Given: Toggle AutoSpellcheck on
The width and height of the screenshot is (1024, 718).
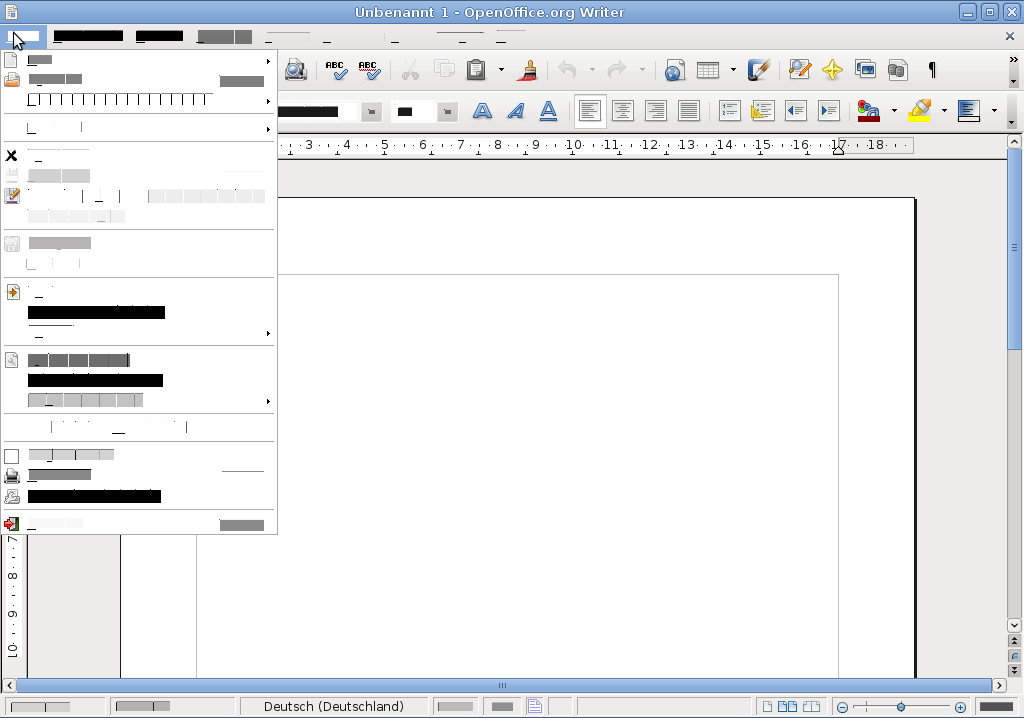Looking at the screenshot, I should (368, 70).
